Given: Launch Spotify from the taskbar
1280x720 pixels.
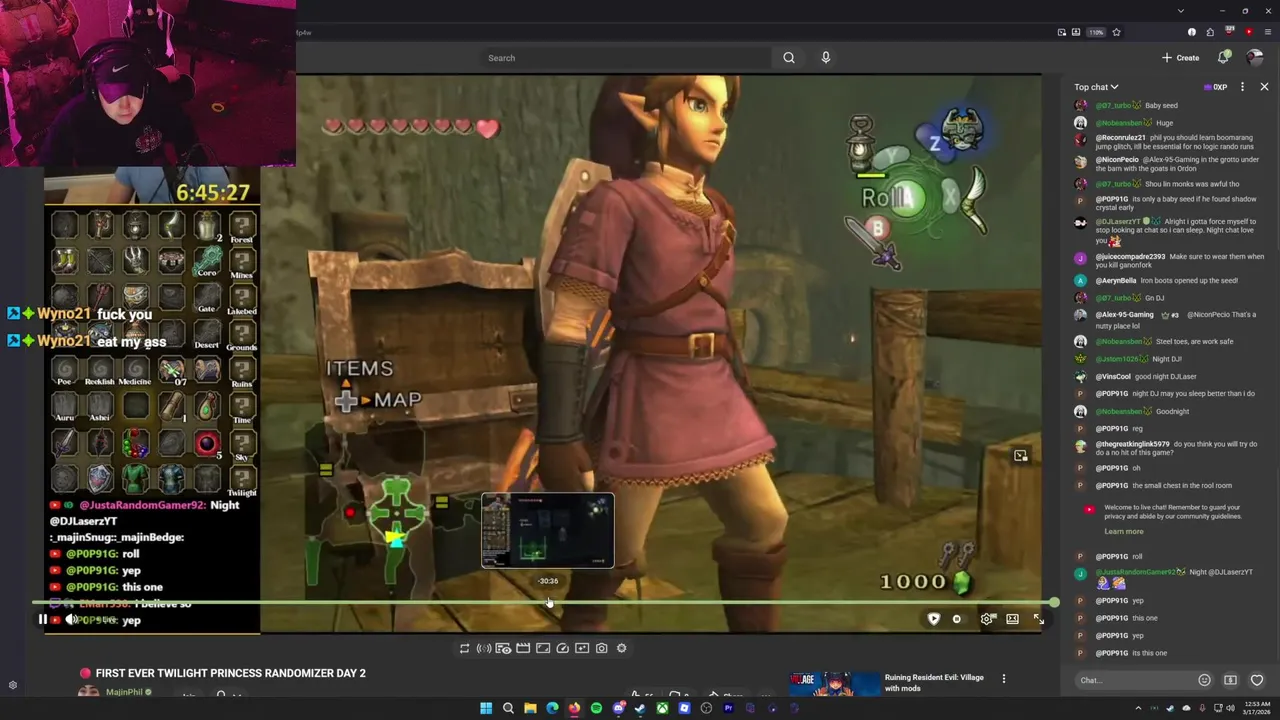Looking at the screenshot, I should (x=596, y=709).
